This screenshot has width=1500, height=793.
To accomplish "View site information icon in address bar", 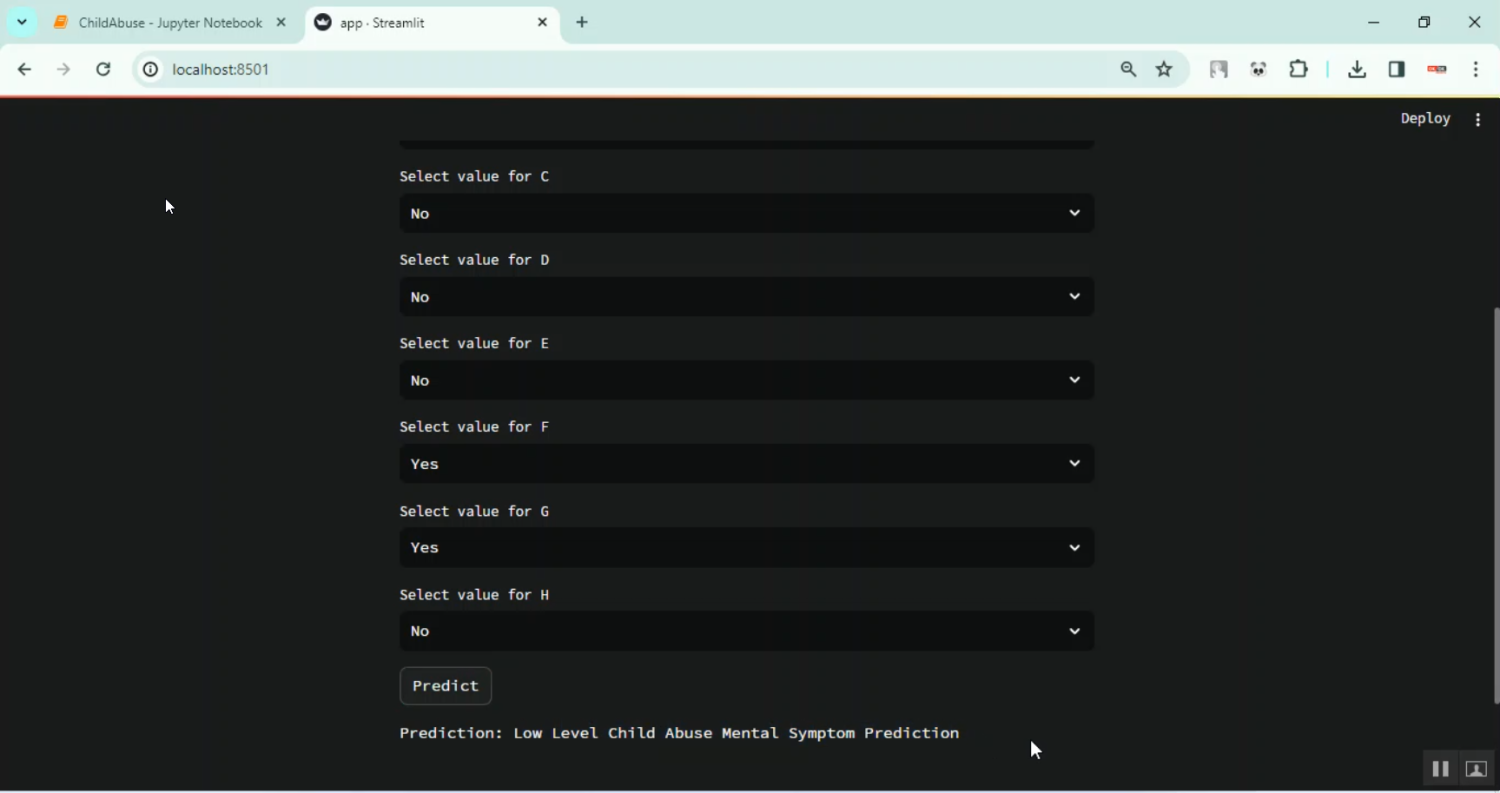I will [x=150, y=69].
